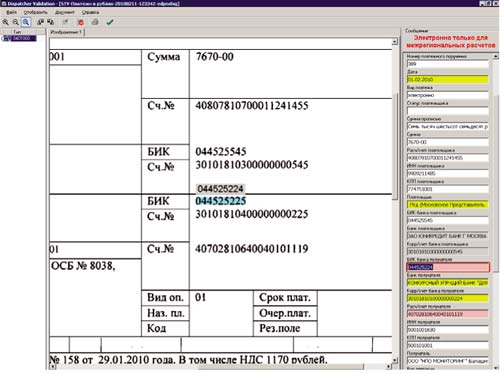Click the zoom in magnifier icon
The height and width of the screenshot is (374, 500).
pos(5,22)
